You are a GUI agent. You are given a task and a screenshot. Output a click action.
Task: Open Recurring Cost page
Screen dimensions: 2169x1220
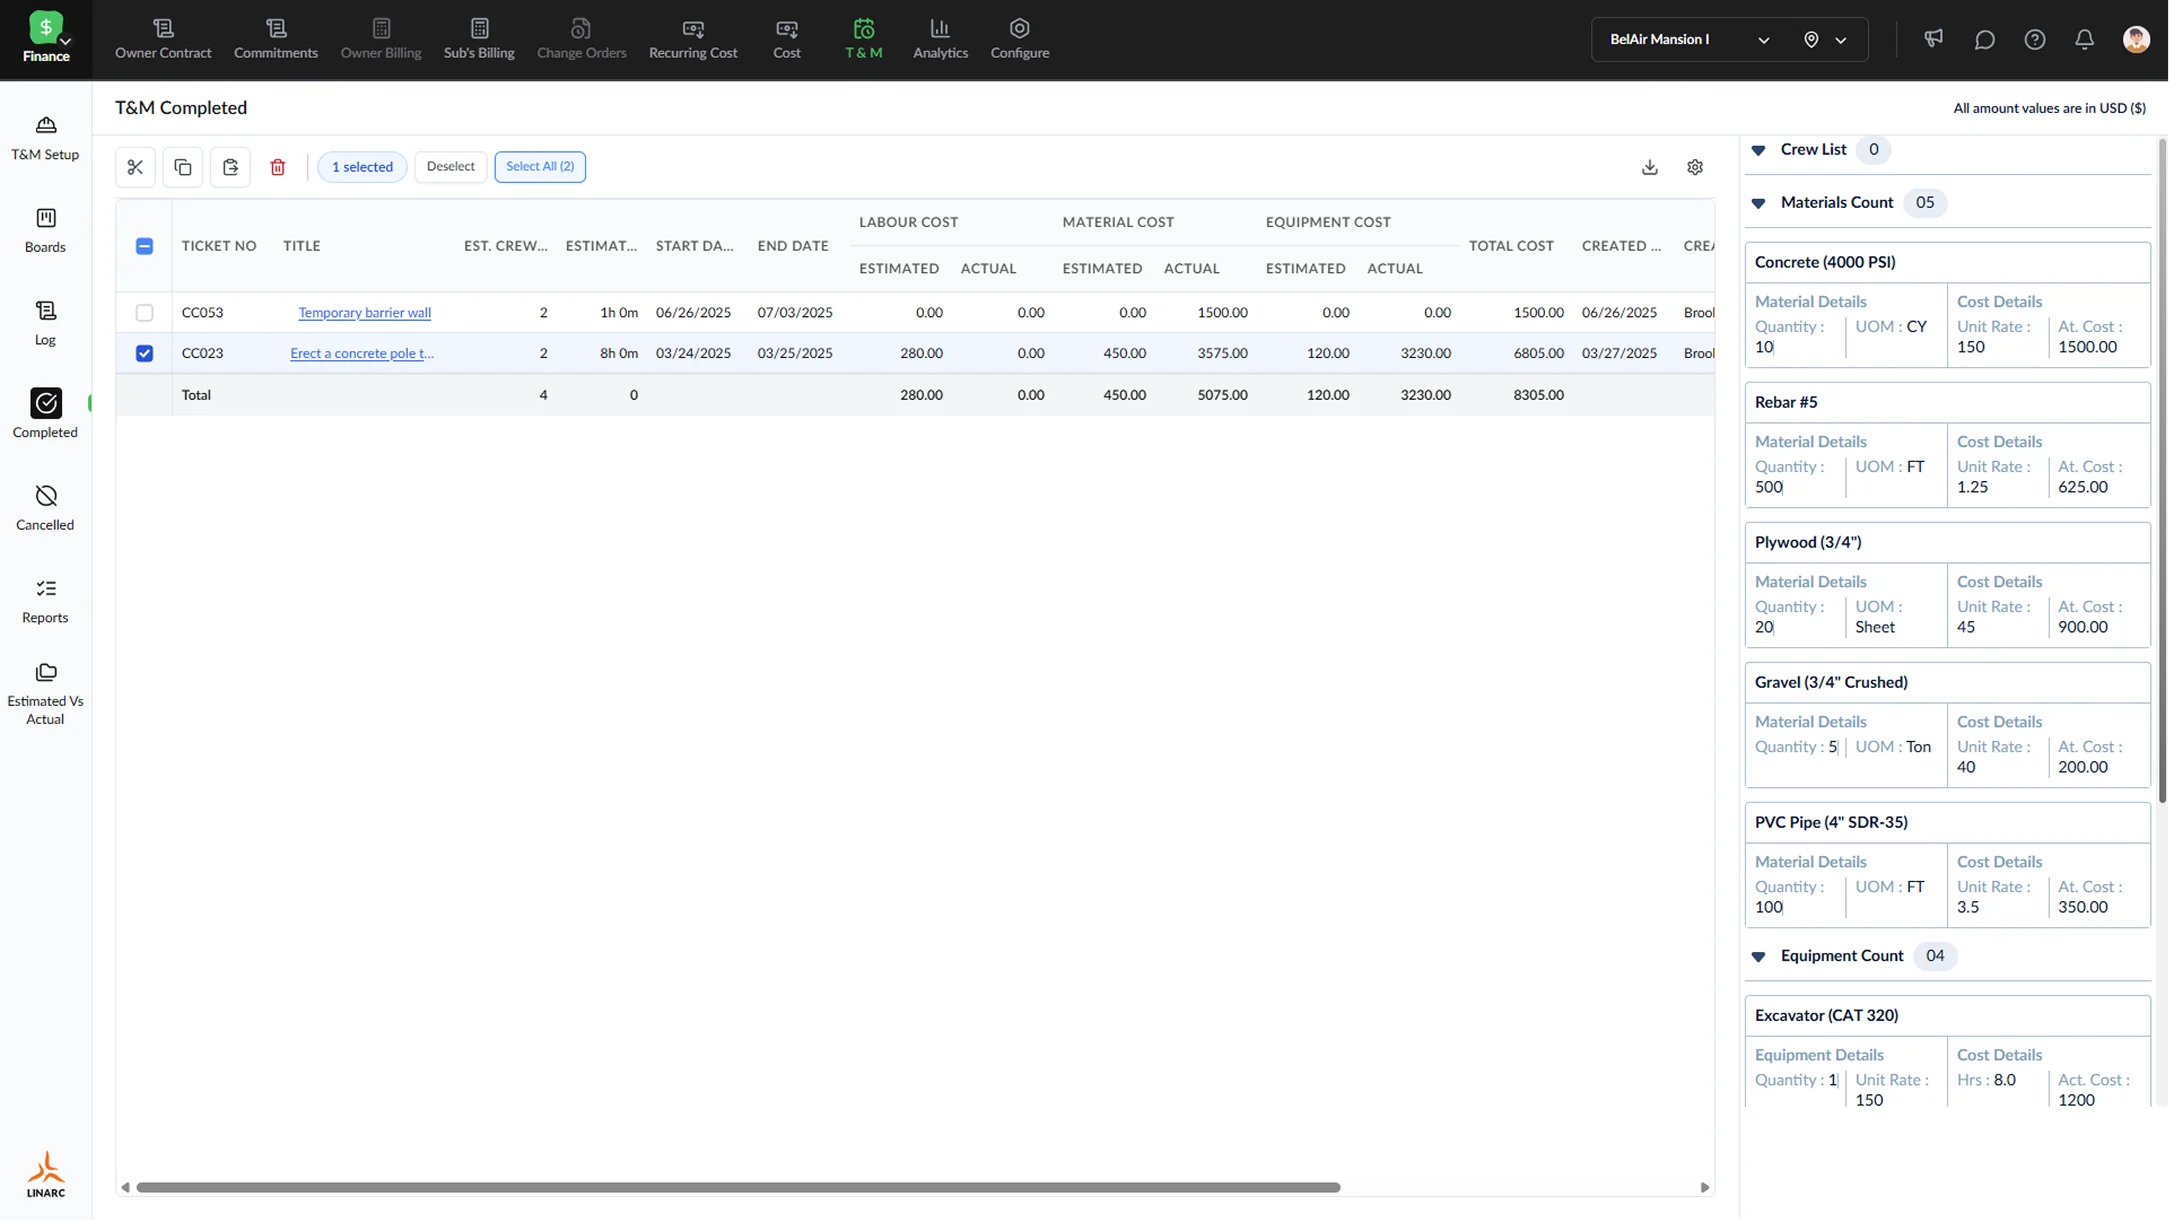point(693,40)
